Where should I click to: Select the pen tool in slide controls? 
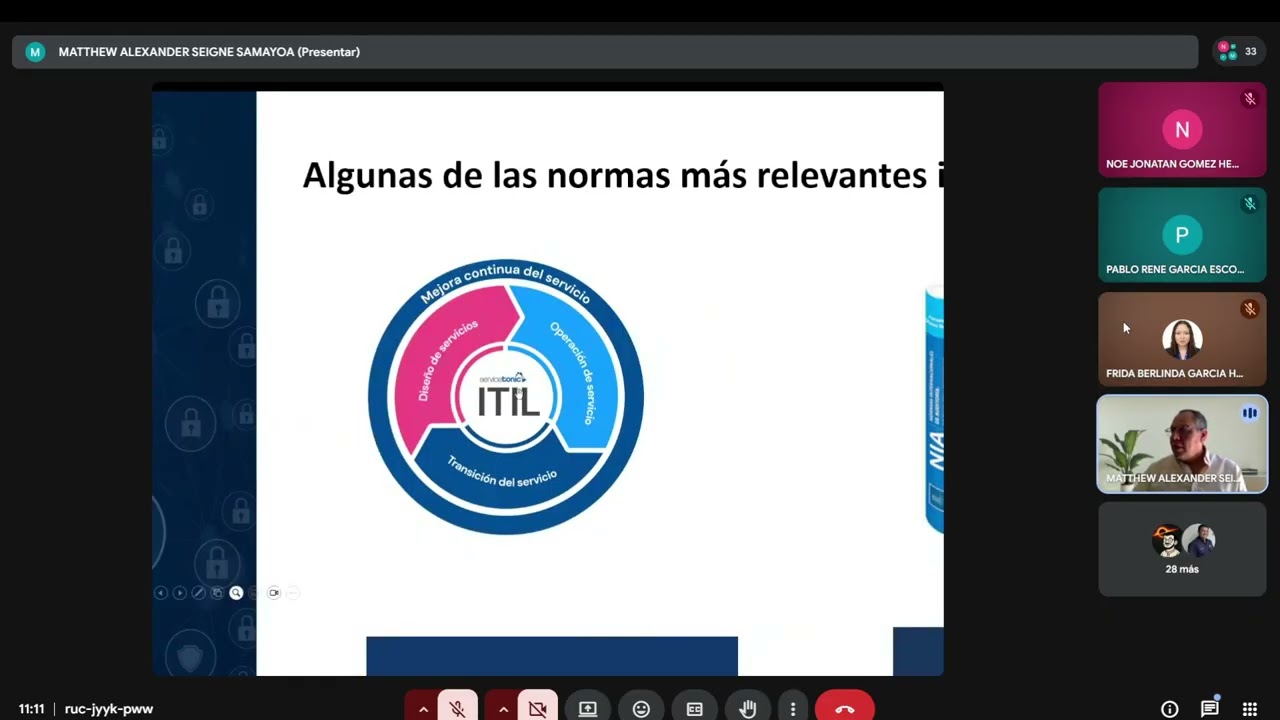[x=198, y=593]
